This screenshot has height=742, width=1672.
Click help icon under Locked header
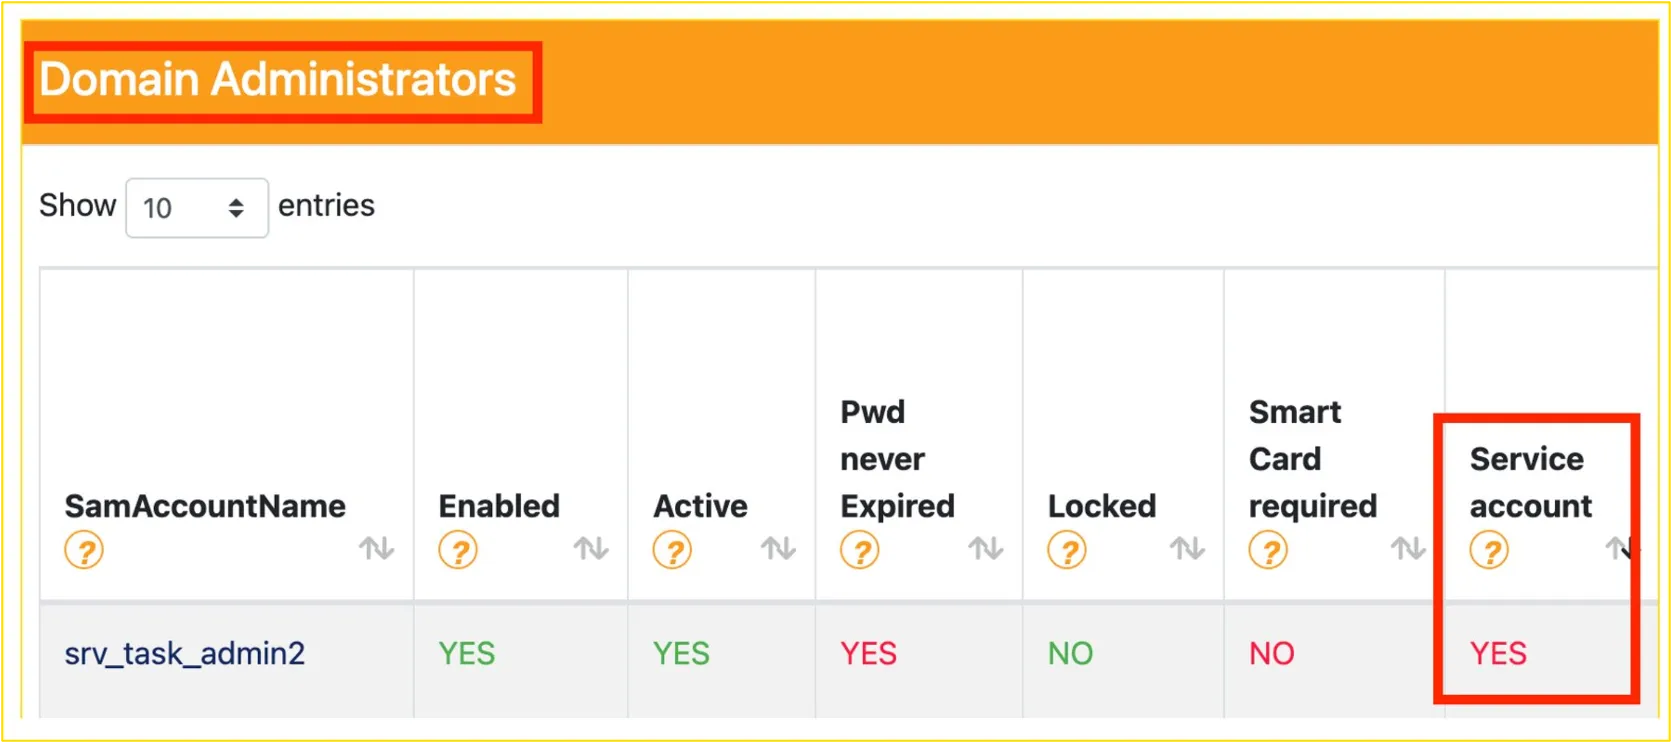pyautogui.click(x=1067, y=550)
